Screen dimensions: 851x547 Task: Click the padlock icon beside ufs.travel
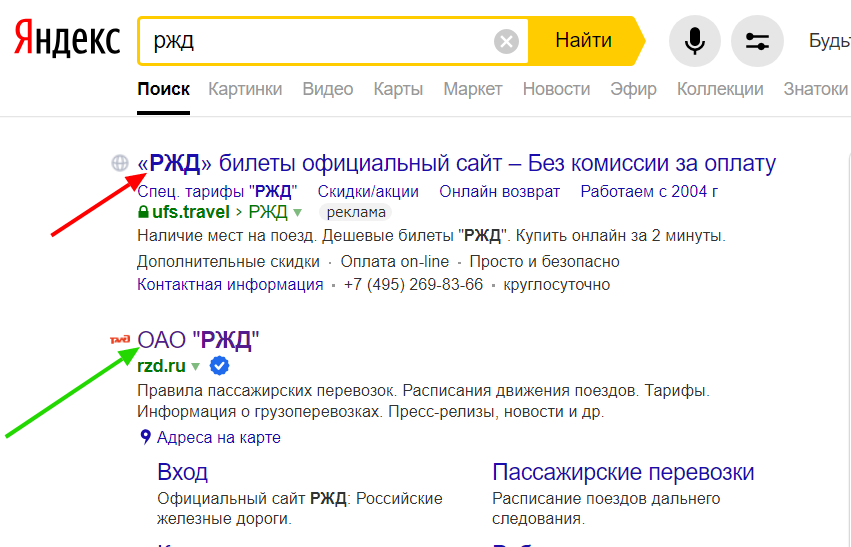(143, 212)
